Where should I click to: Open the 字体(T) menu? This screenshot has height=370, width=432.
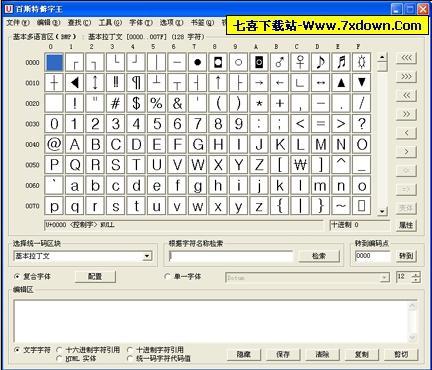[141, 23]
